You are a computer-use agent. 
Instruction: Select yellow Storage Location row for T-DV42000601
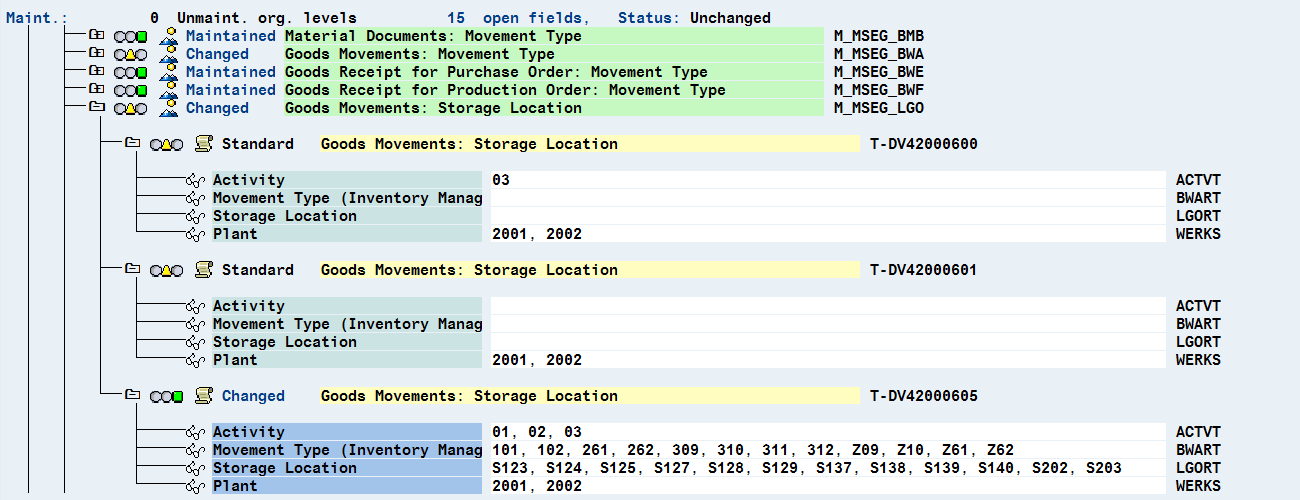(x=589, y=270)
